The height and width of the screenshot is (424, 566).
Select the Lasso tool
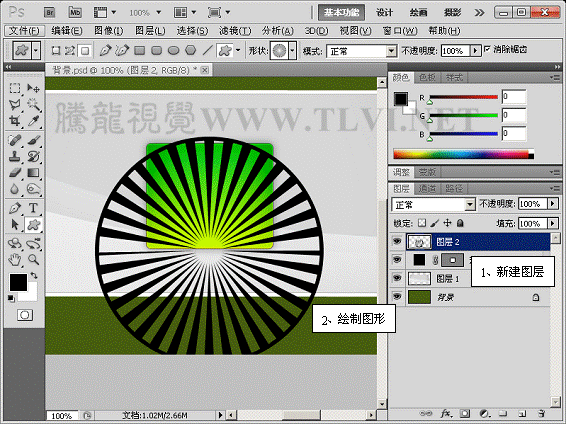tap(15, 105)
